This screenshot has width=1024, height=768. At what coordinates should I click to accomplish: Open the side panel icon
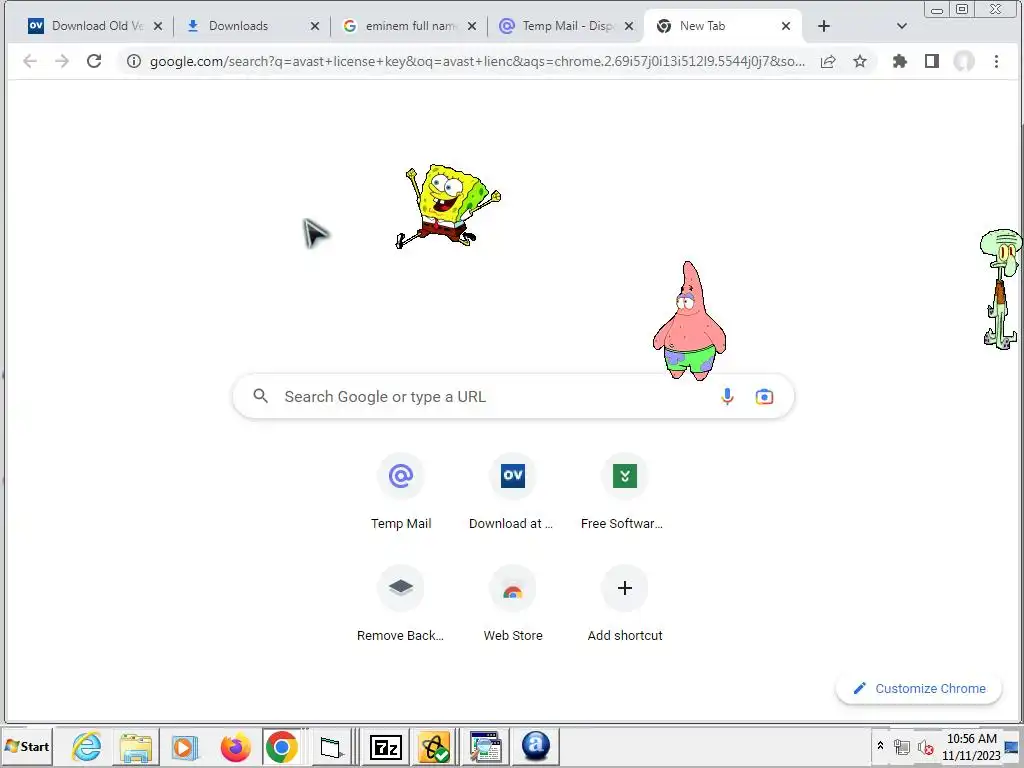[x=932, y=61]
